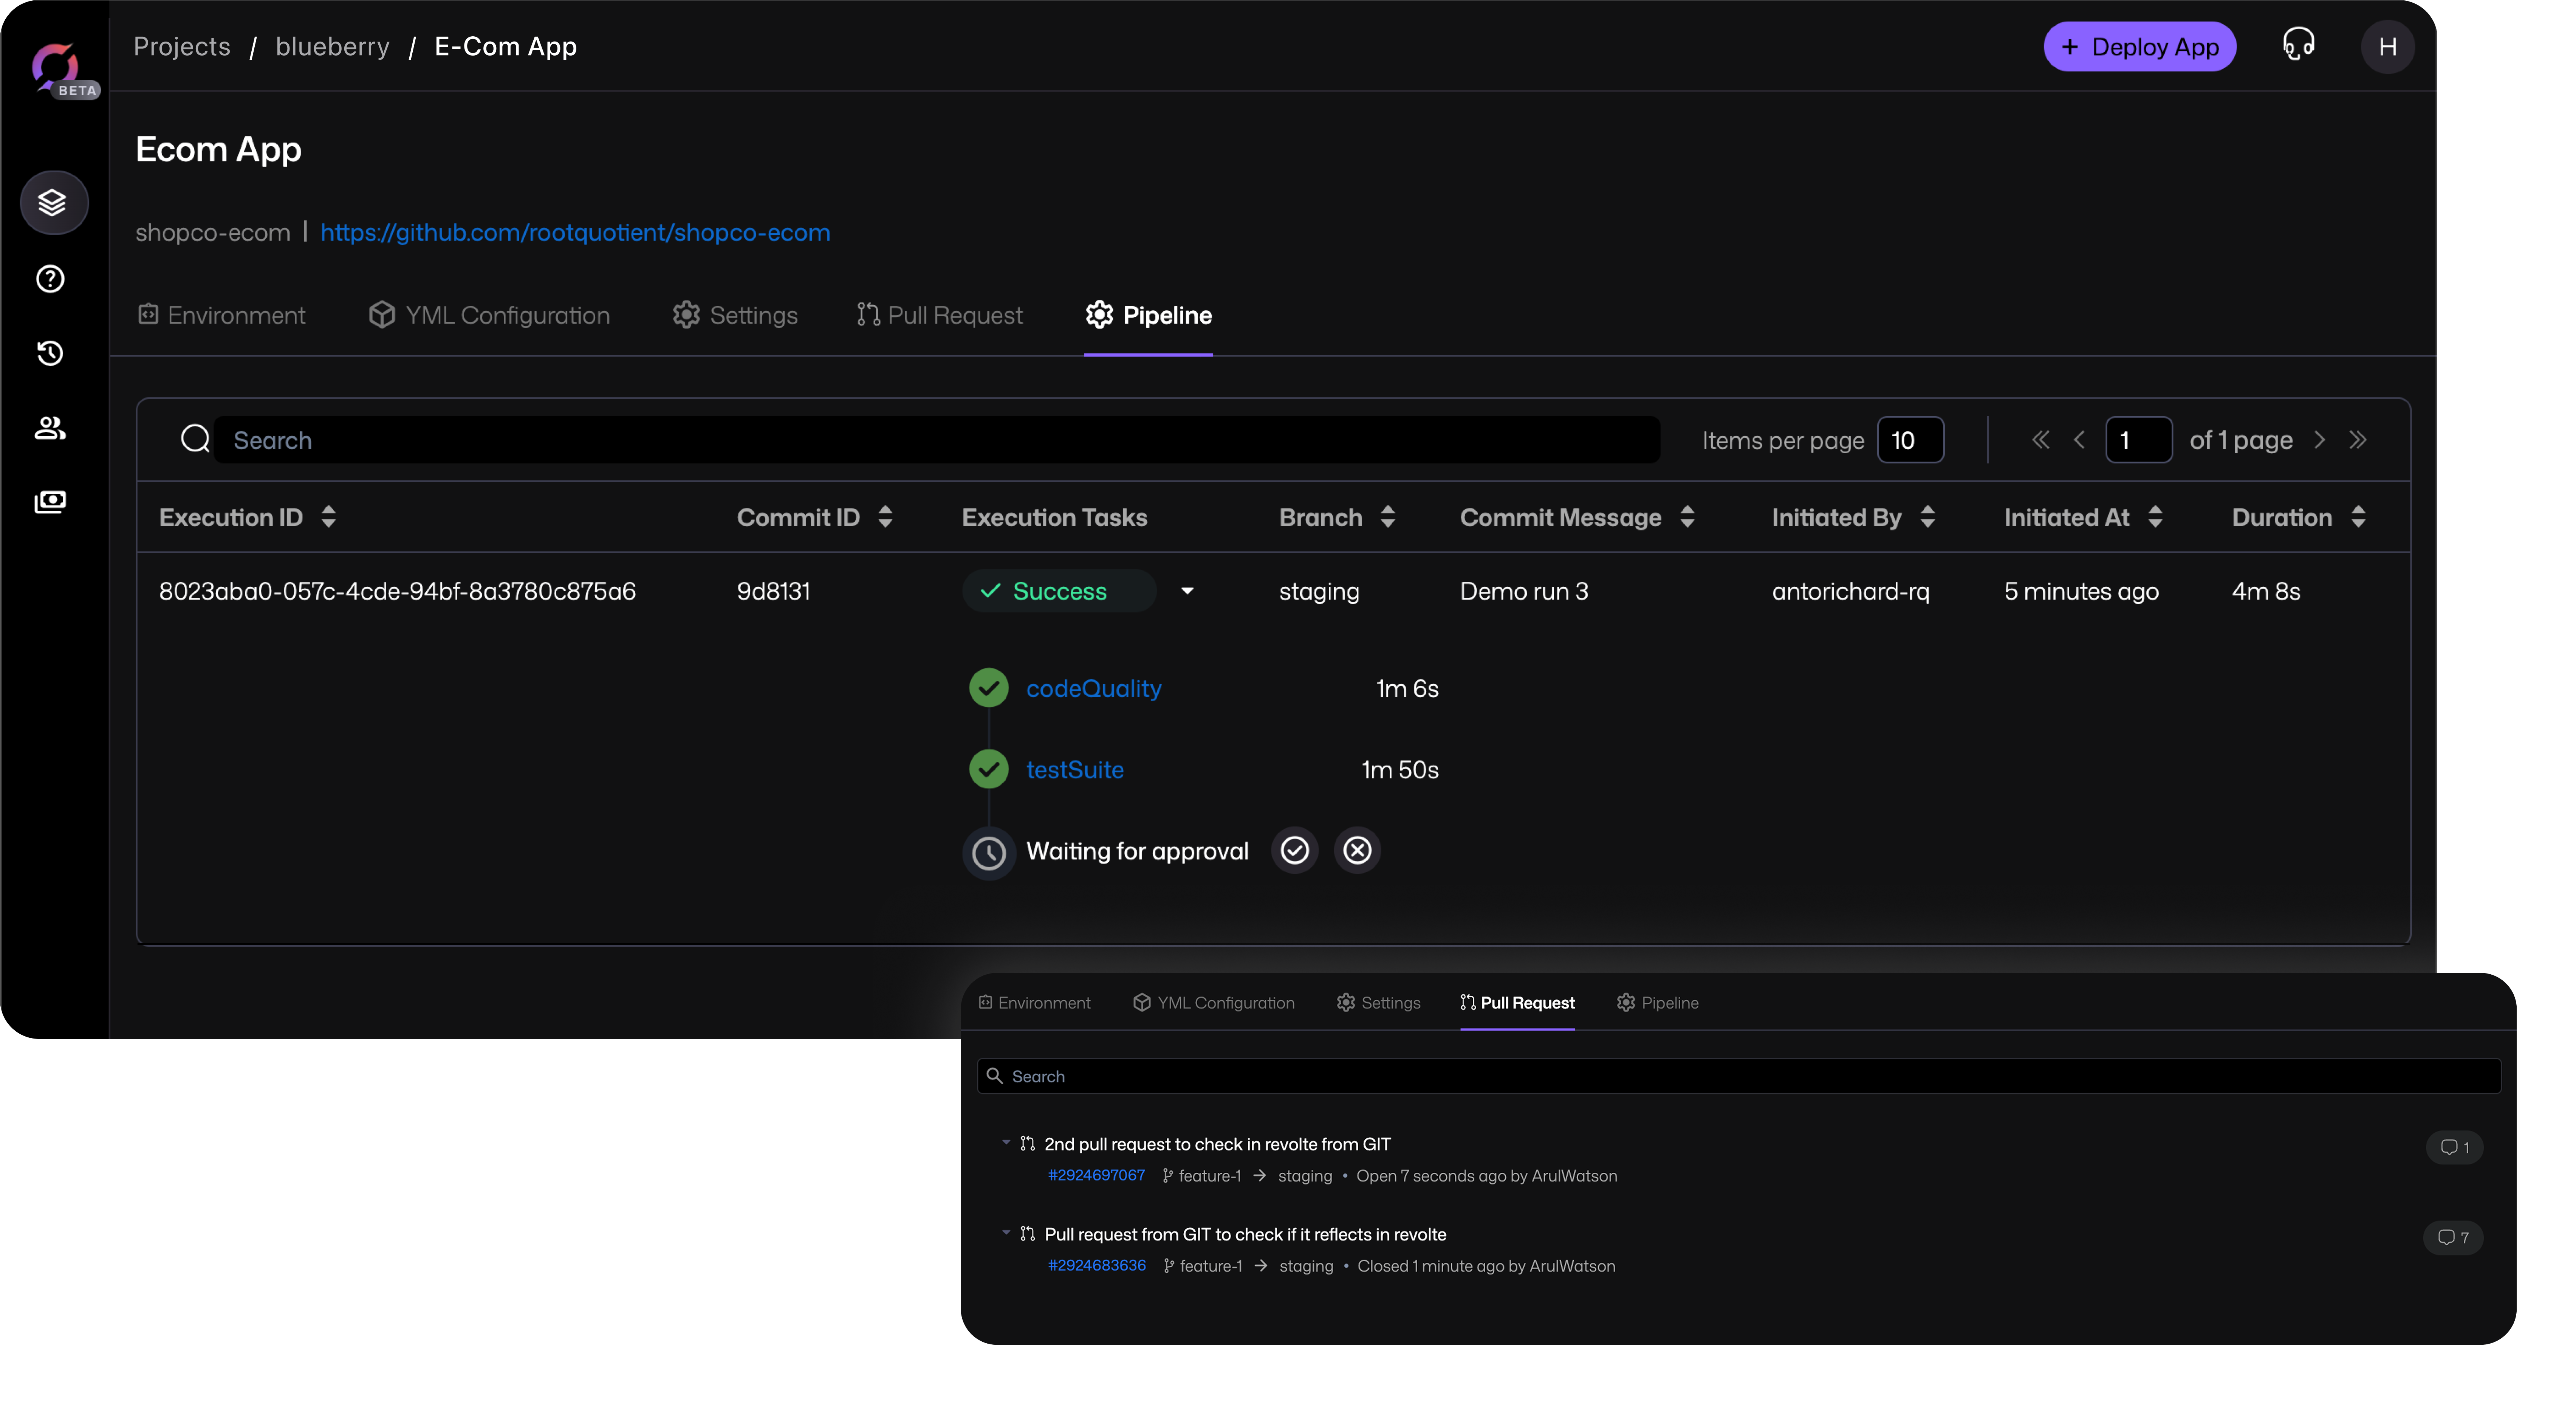Open the H user avatar menu
This screenshot has height=1420, width=2576.
click(2387, 47)
